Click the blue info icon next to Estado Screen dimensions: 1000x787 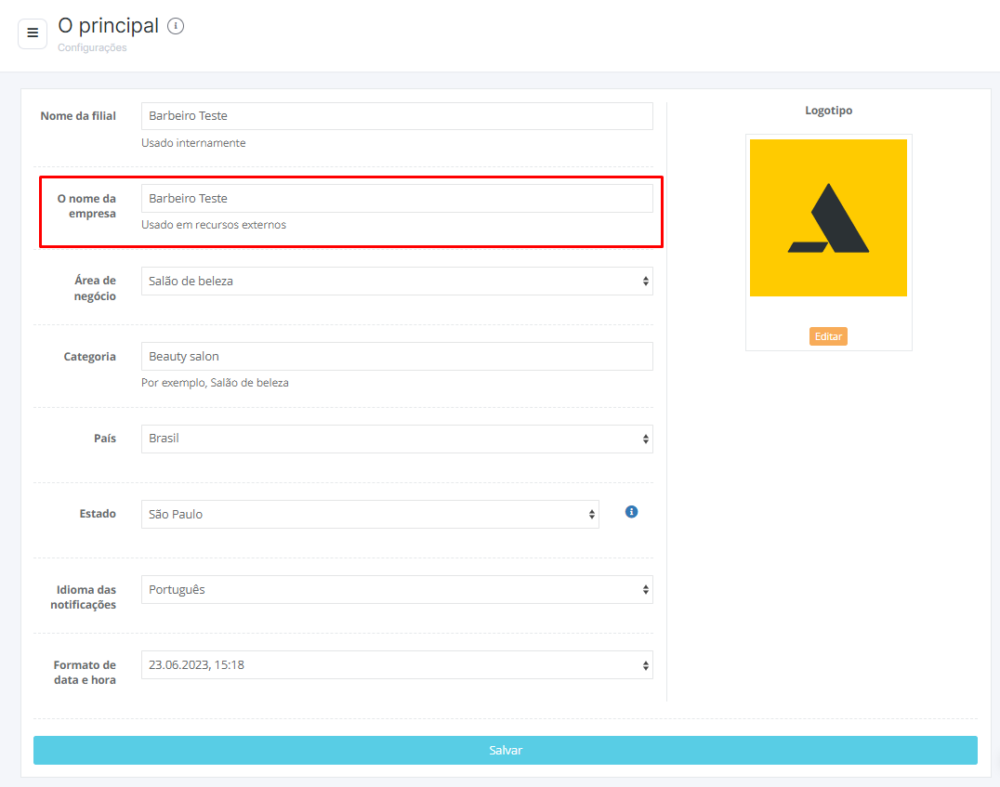click(631, 512)
